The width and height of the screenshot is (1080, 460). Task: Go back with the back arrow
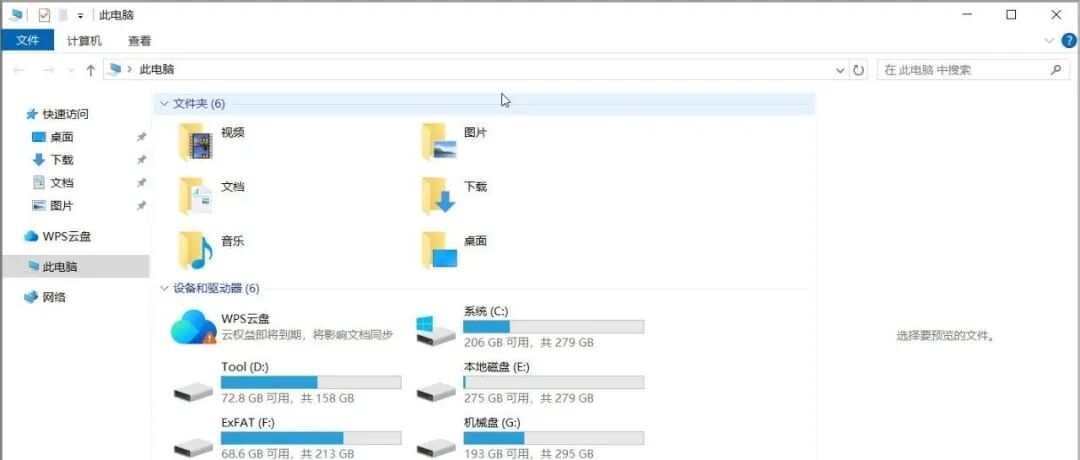point(19,70)
